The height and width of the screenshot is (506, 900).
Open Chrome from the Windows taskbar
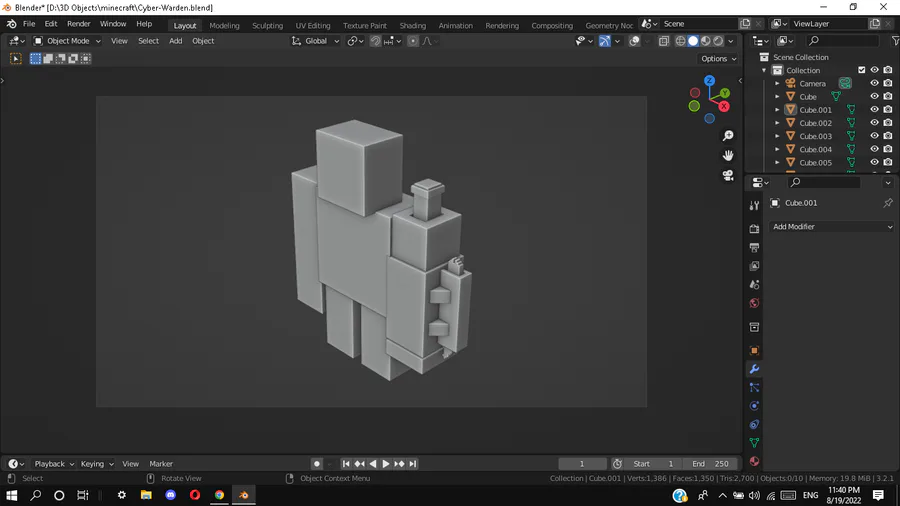pyautogui.click(x=219, y=495)
